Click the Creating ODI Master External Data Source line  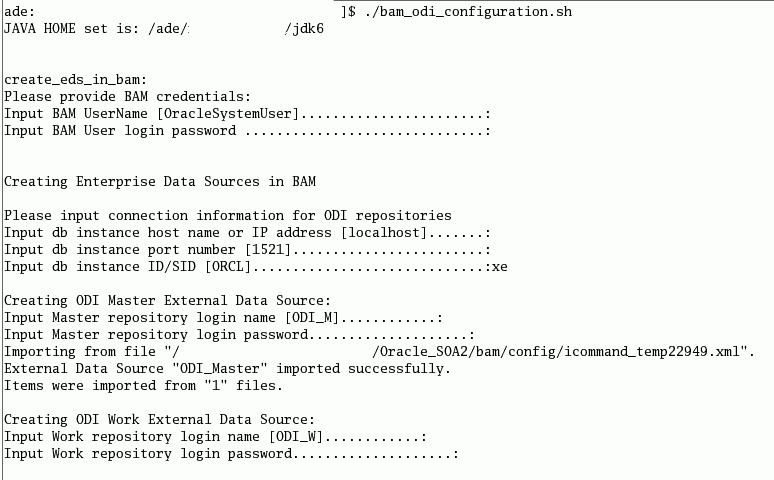coord(167,300)
